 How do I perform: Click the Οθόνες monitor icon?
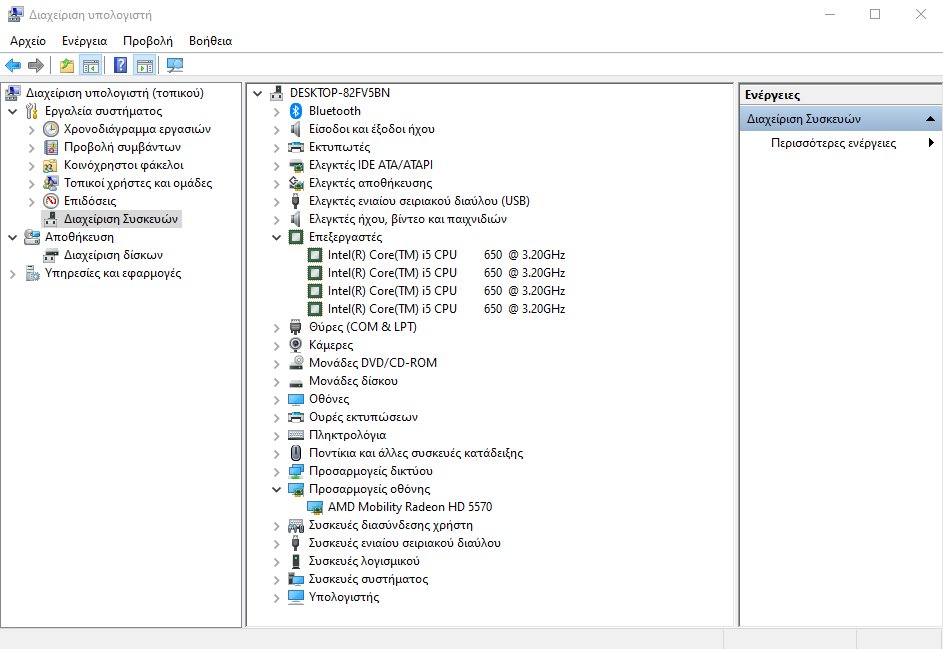coord(295,399)
